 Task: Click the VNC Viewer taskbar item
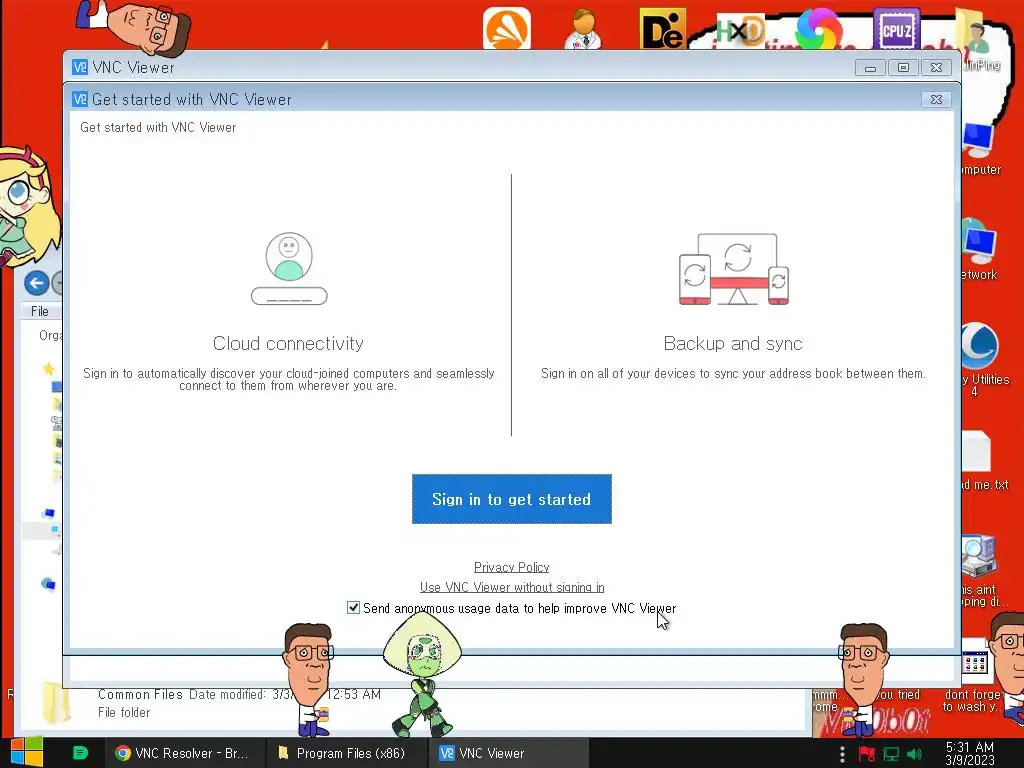(508, 753)
